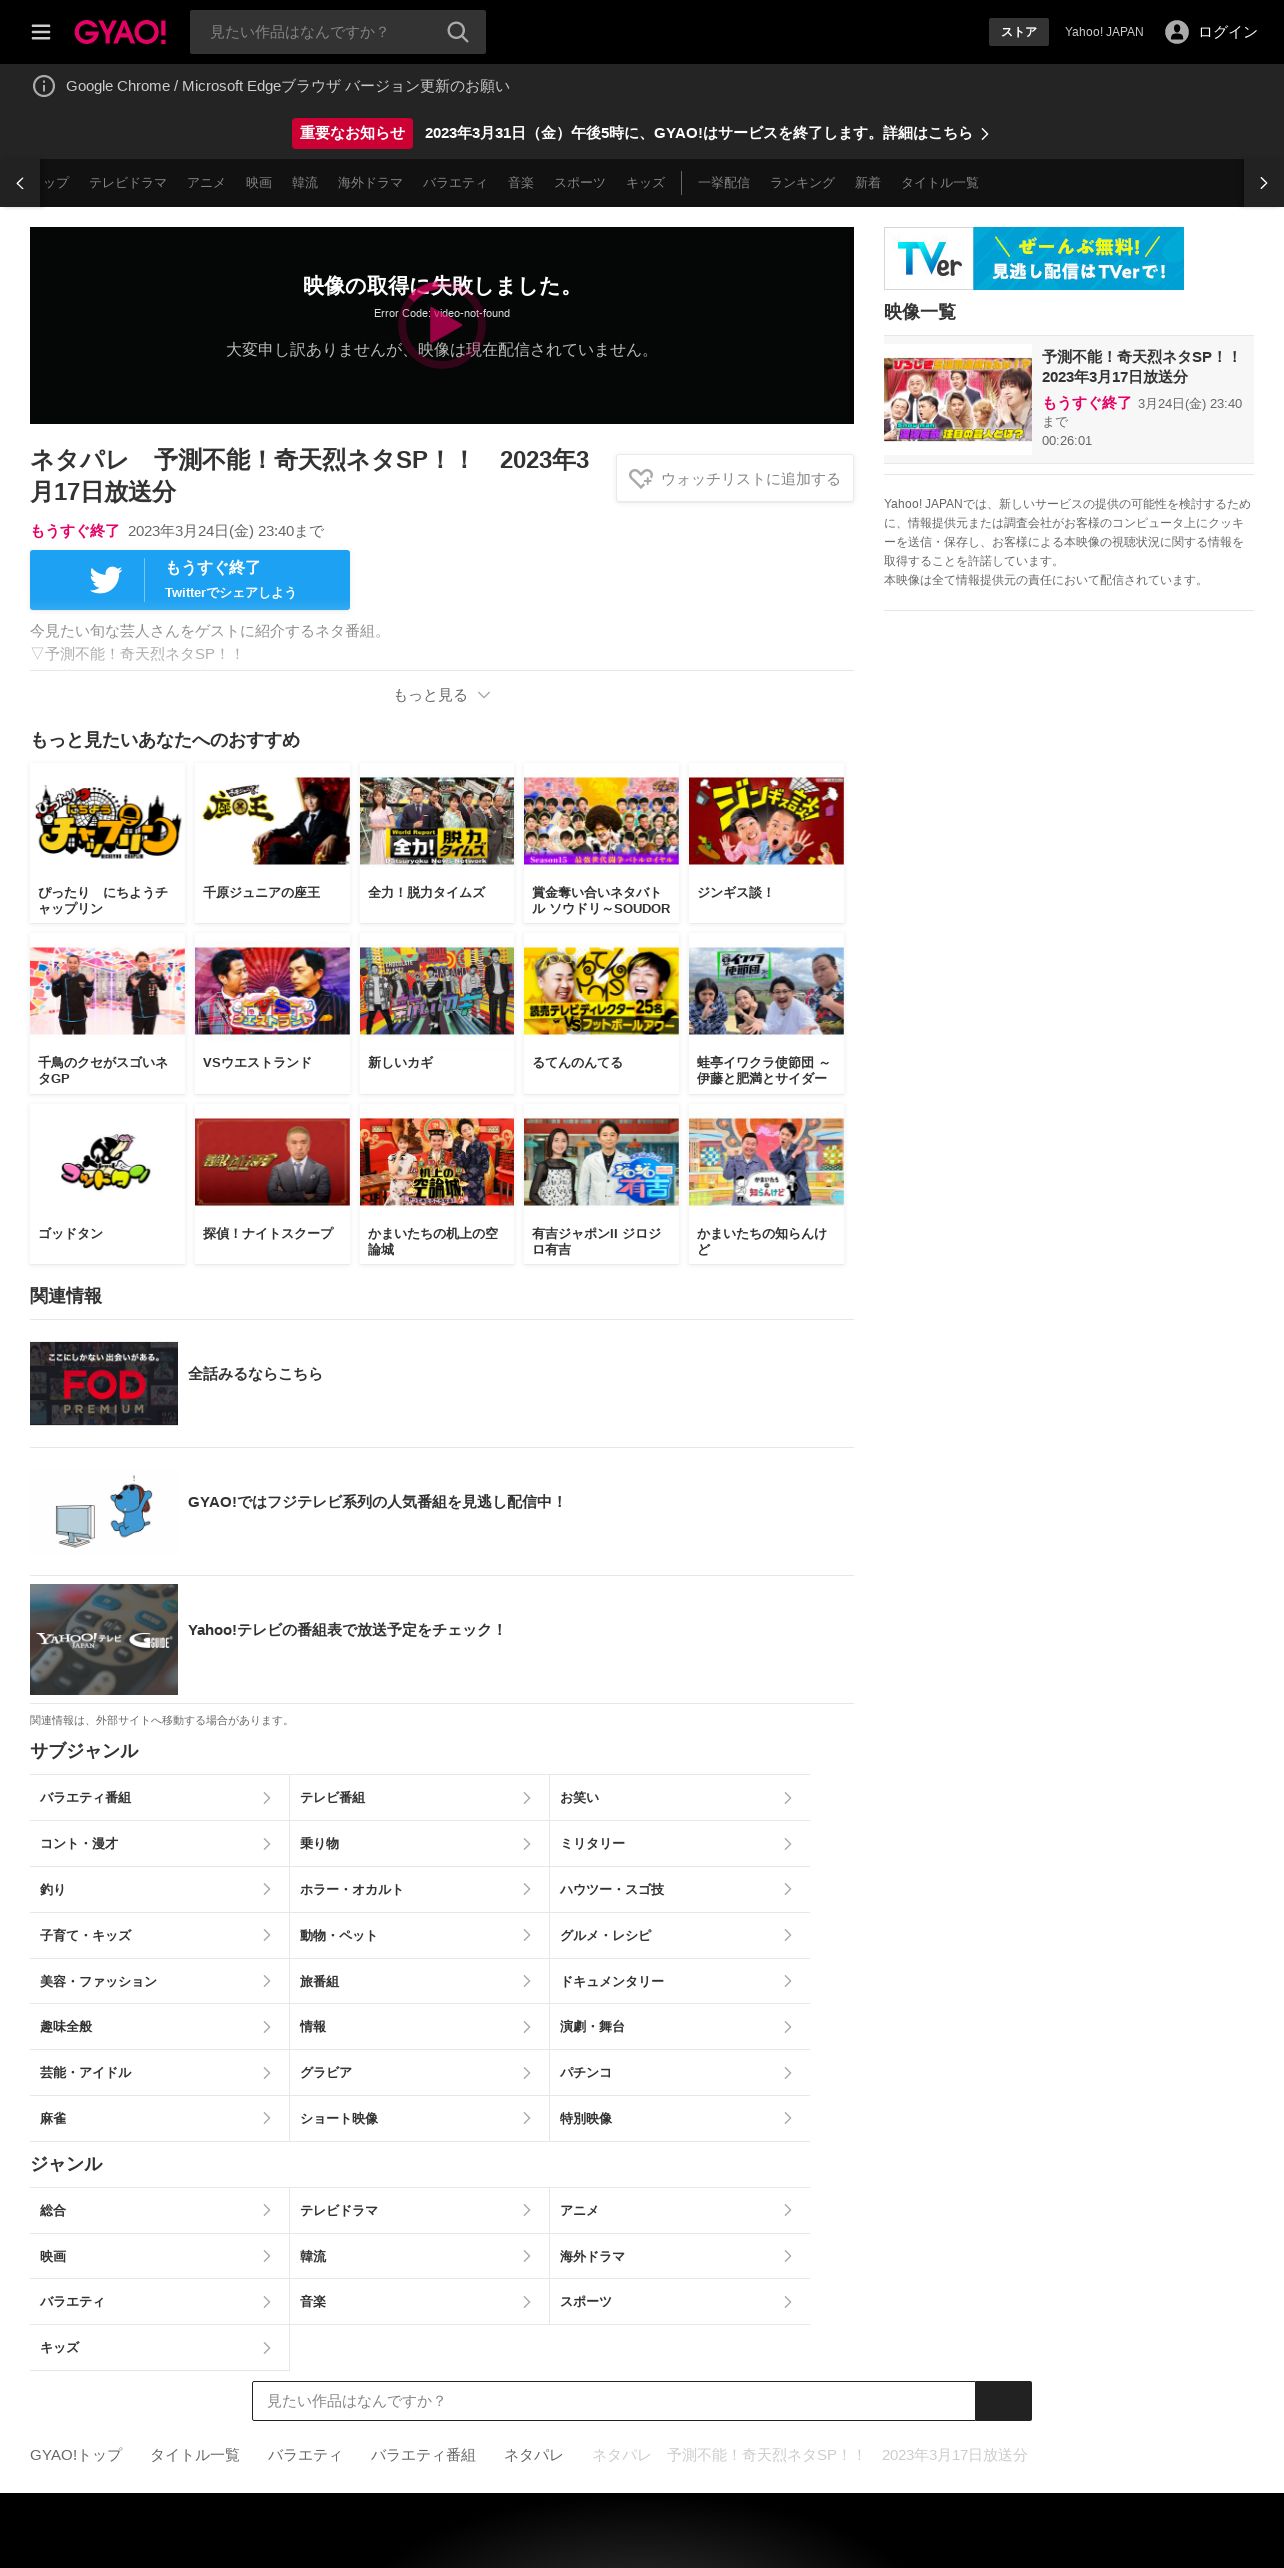Click the GYAO! logo

coord(120,32)
